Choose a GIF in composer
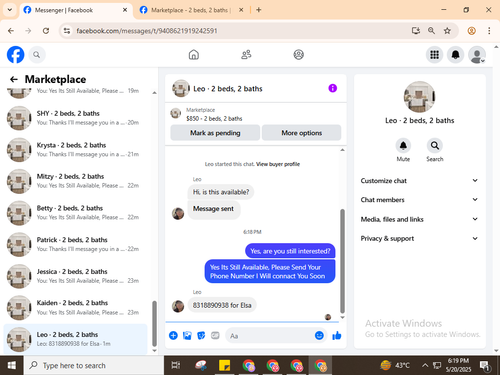The height and width of the screenshot is (375, 500). (215, 335)
